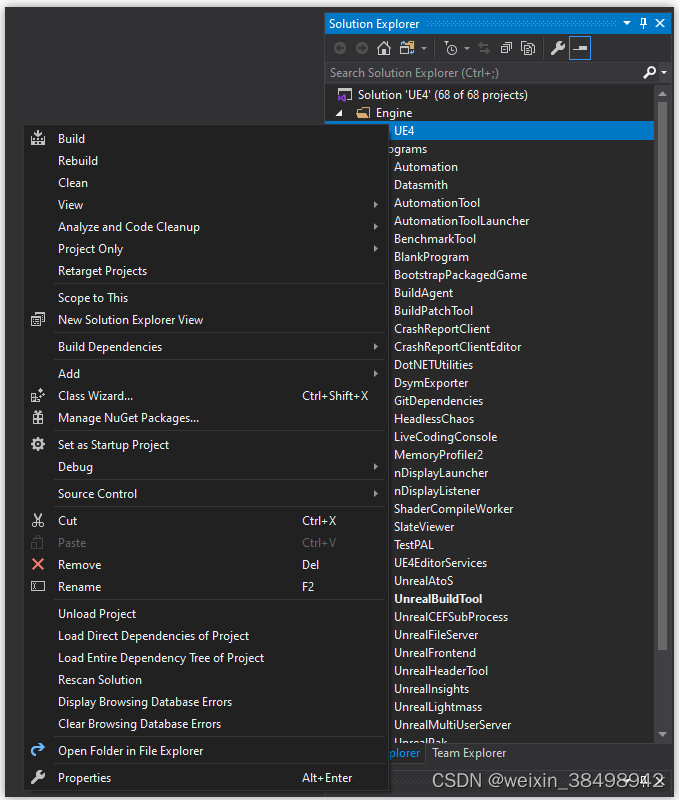Expand Build Dependencies submenu
679x800 pixels.
click(x=375, y=346)
